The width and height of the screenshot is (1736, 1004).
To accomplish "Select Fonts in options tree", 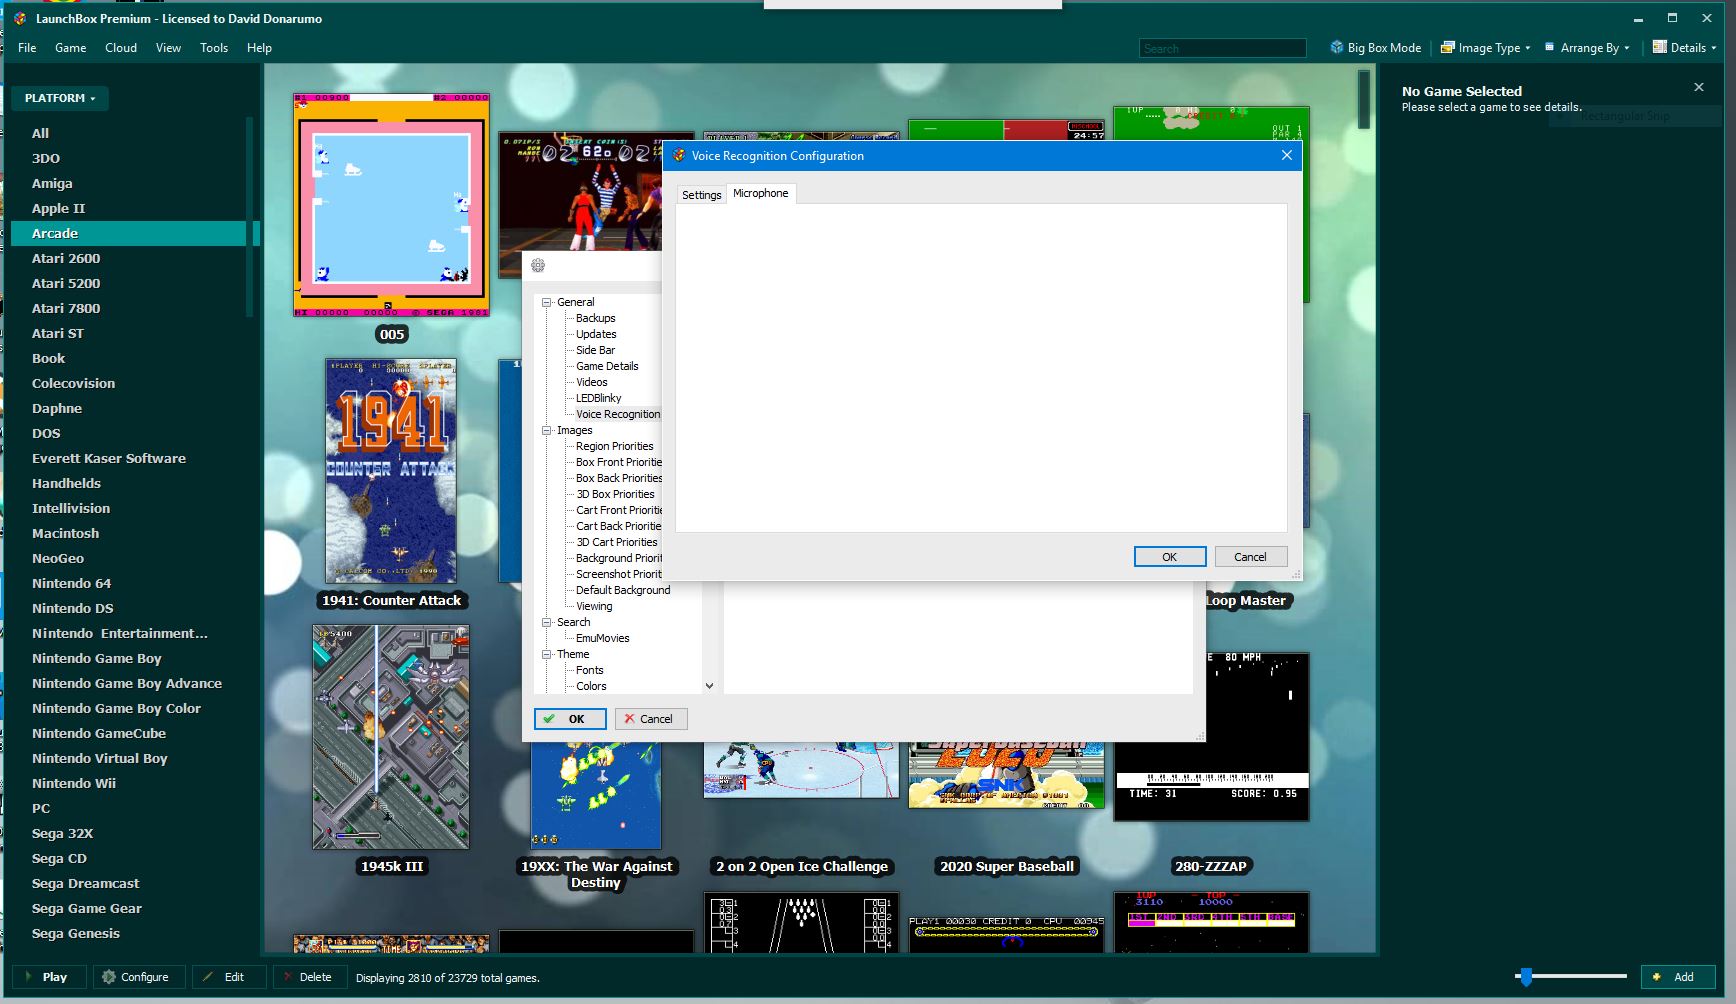I will tap(589, 670).
